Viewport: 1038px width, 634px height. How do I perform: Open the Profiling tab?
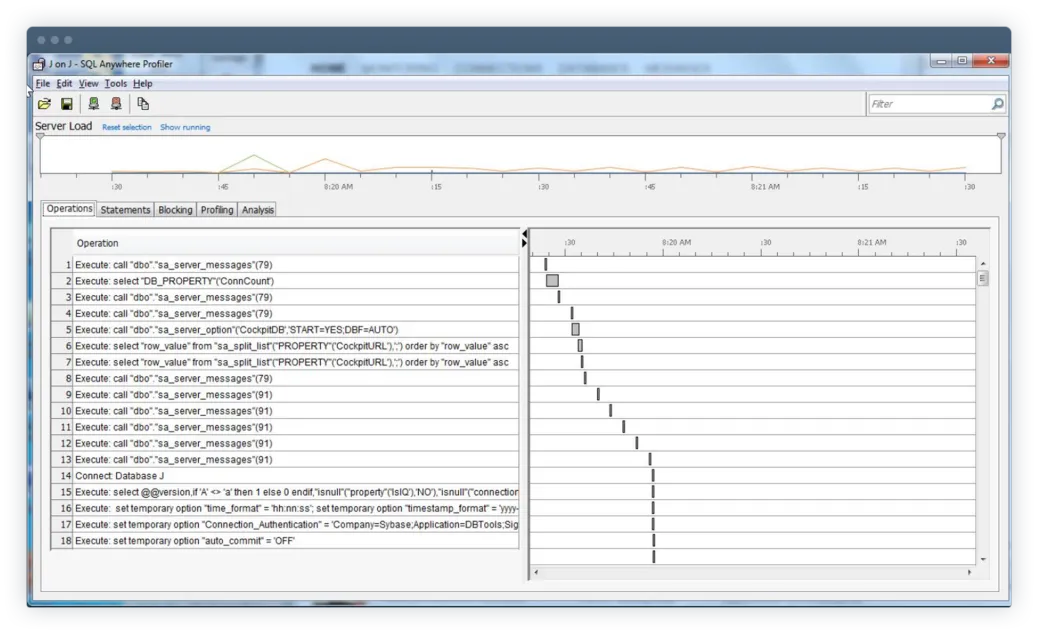tap(217, 210)
